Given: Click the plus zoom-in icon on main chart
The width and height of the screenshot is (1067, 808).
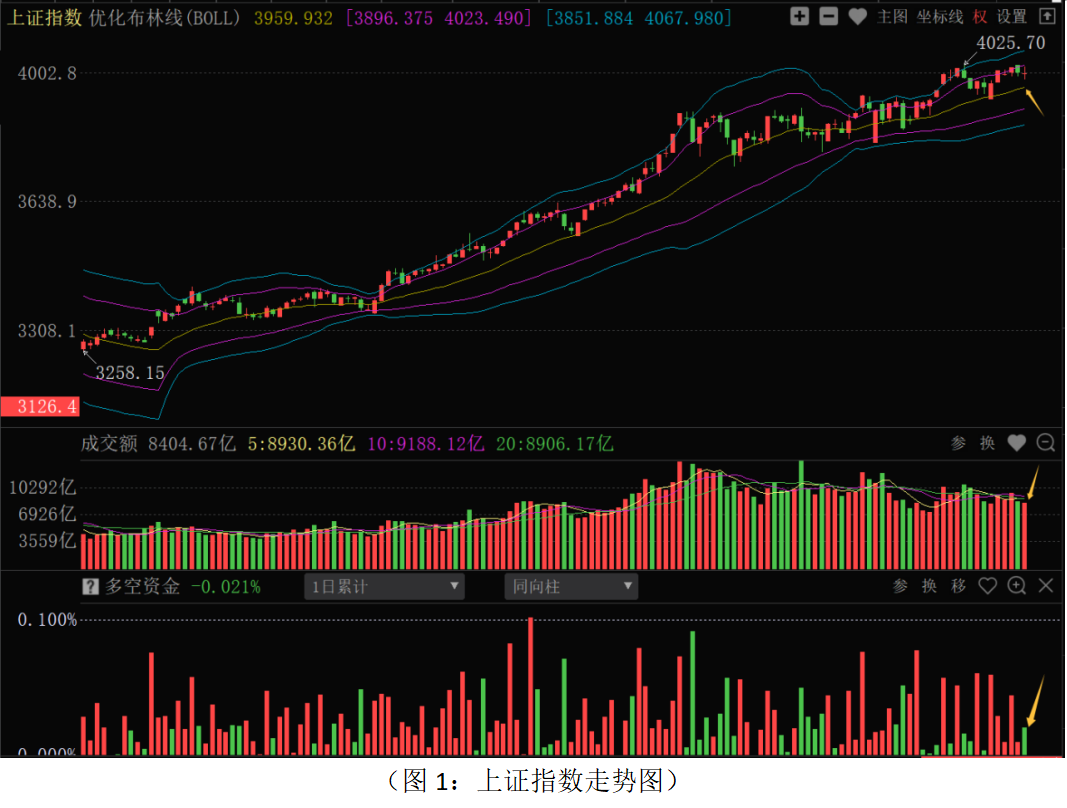Looking at the screenshot, I should pyautogui.click(x=799, y=16).
